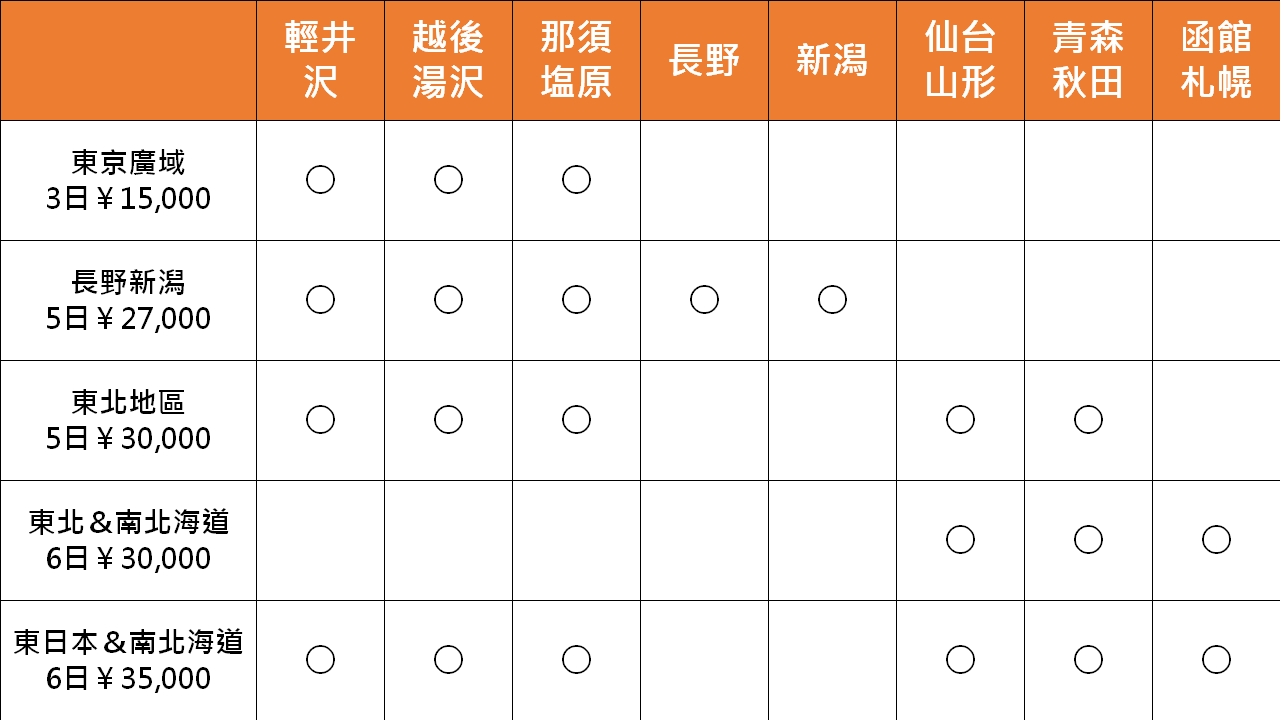
Task: Click the circle for 東京廣域 under 輕井沢
Action: [x=320, y=180]
